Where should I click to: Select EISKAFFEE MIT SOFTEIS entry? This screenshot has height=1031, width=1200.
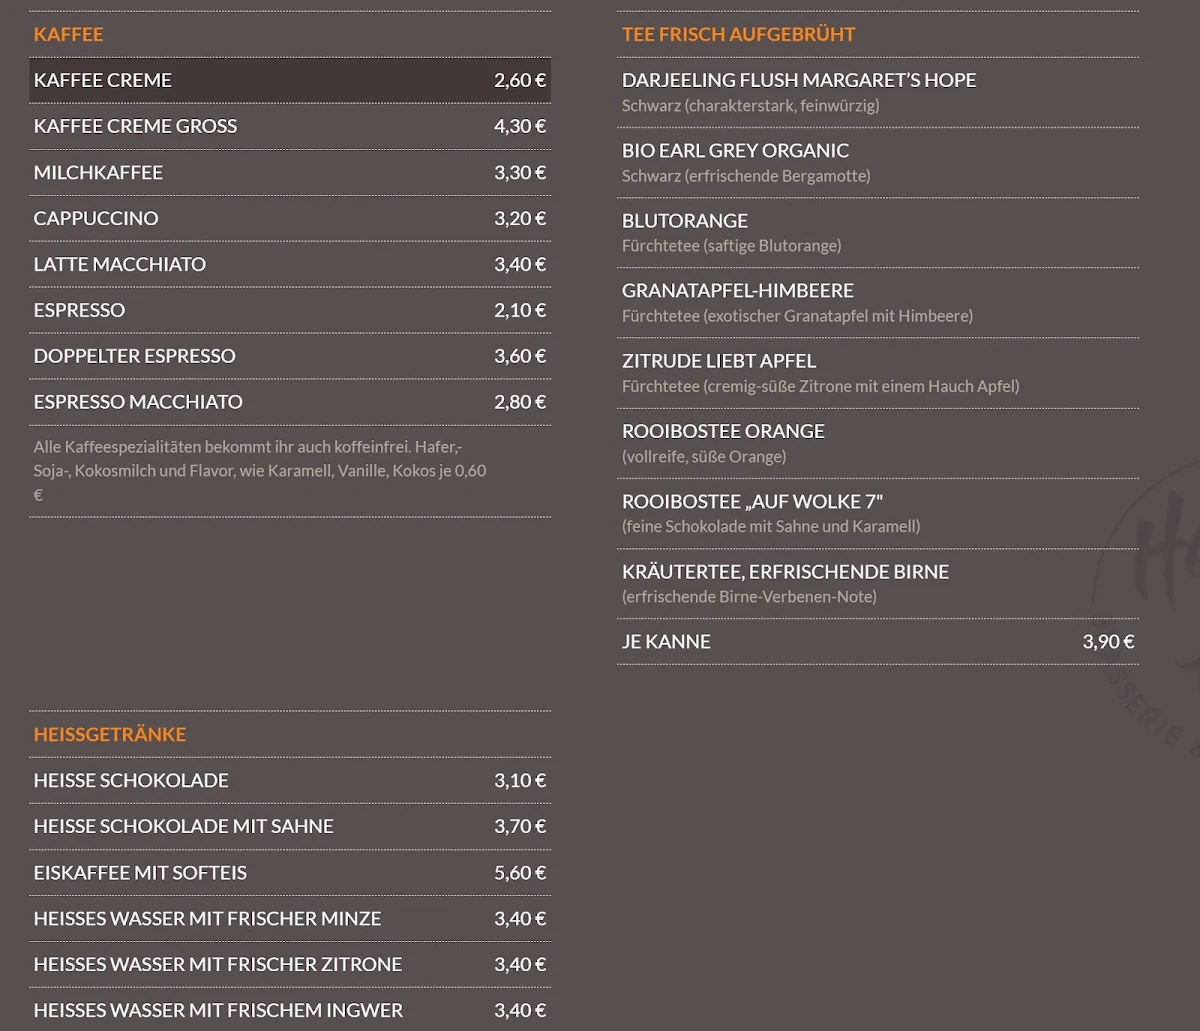click(290, 872)
